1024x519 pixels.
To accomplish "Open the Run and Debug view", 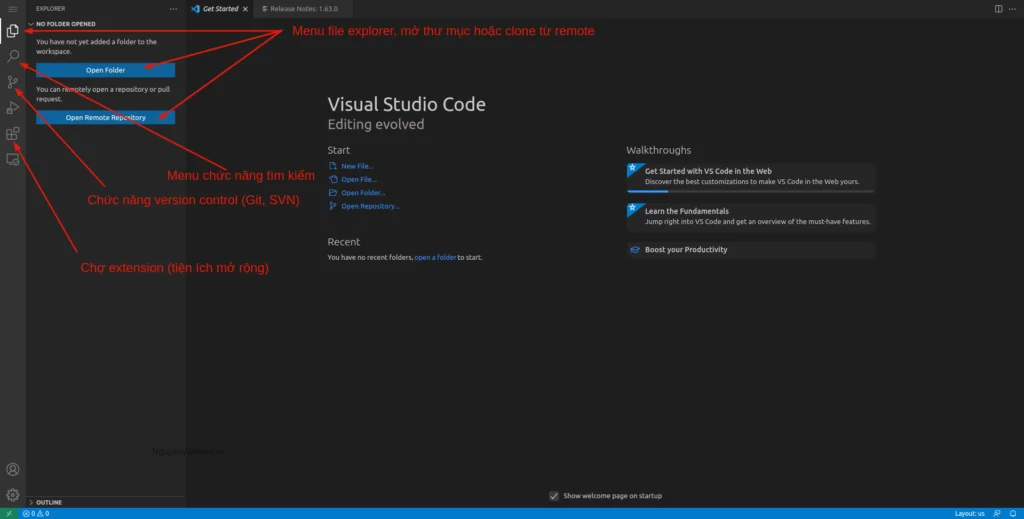I will pyautogui.click(x=12, y=108).
